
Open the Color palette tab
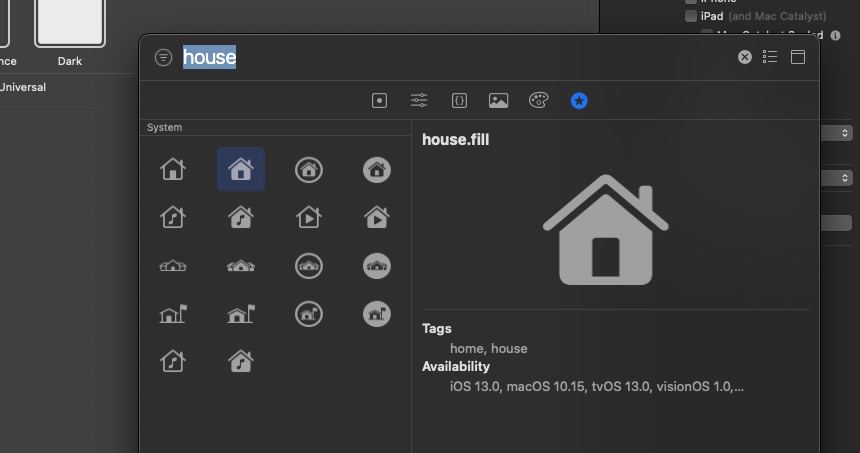pyautogui.click(x=538, y=100)
